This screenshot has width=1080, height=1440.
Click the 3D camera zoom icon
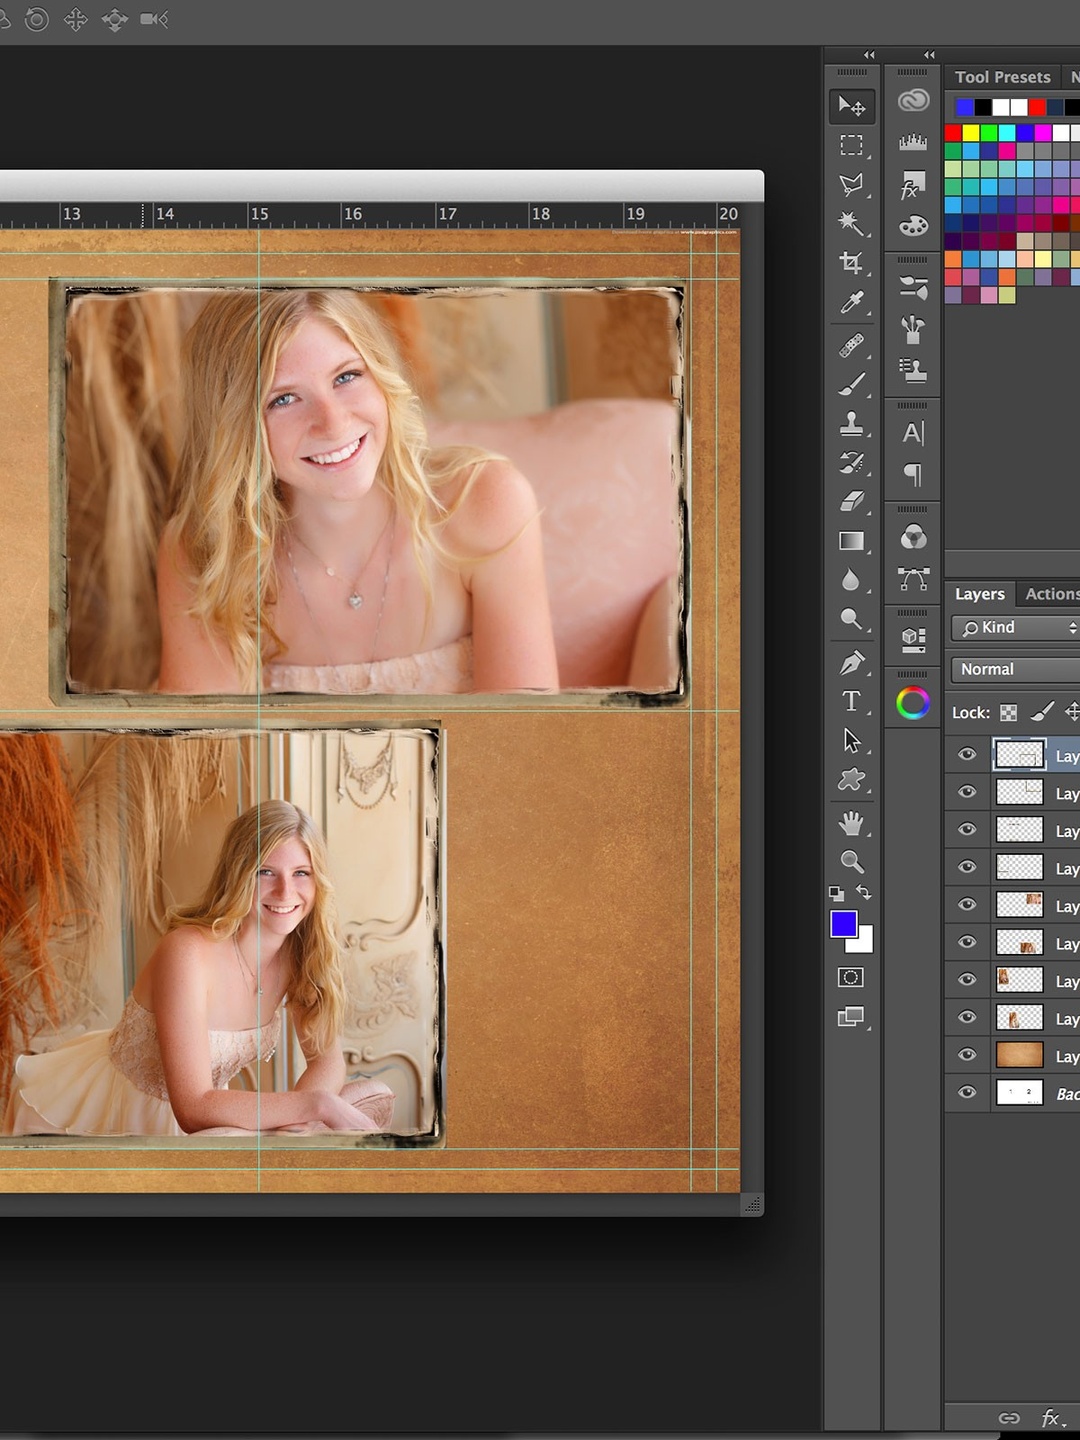pos(154,19)
